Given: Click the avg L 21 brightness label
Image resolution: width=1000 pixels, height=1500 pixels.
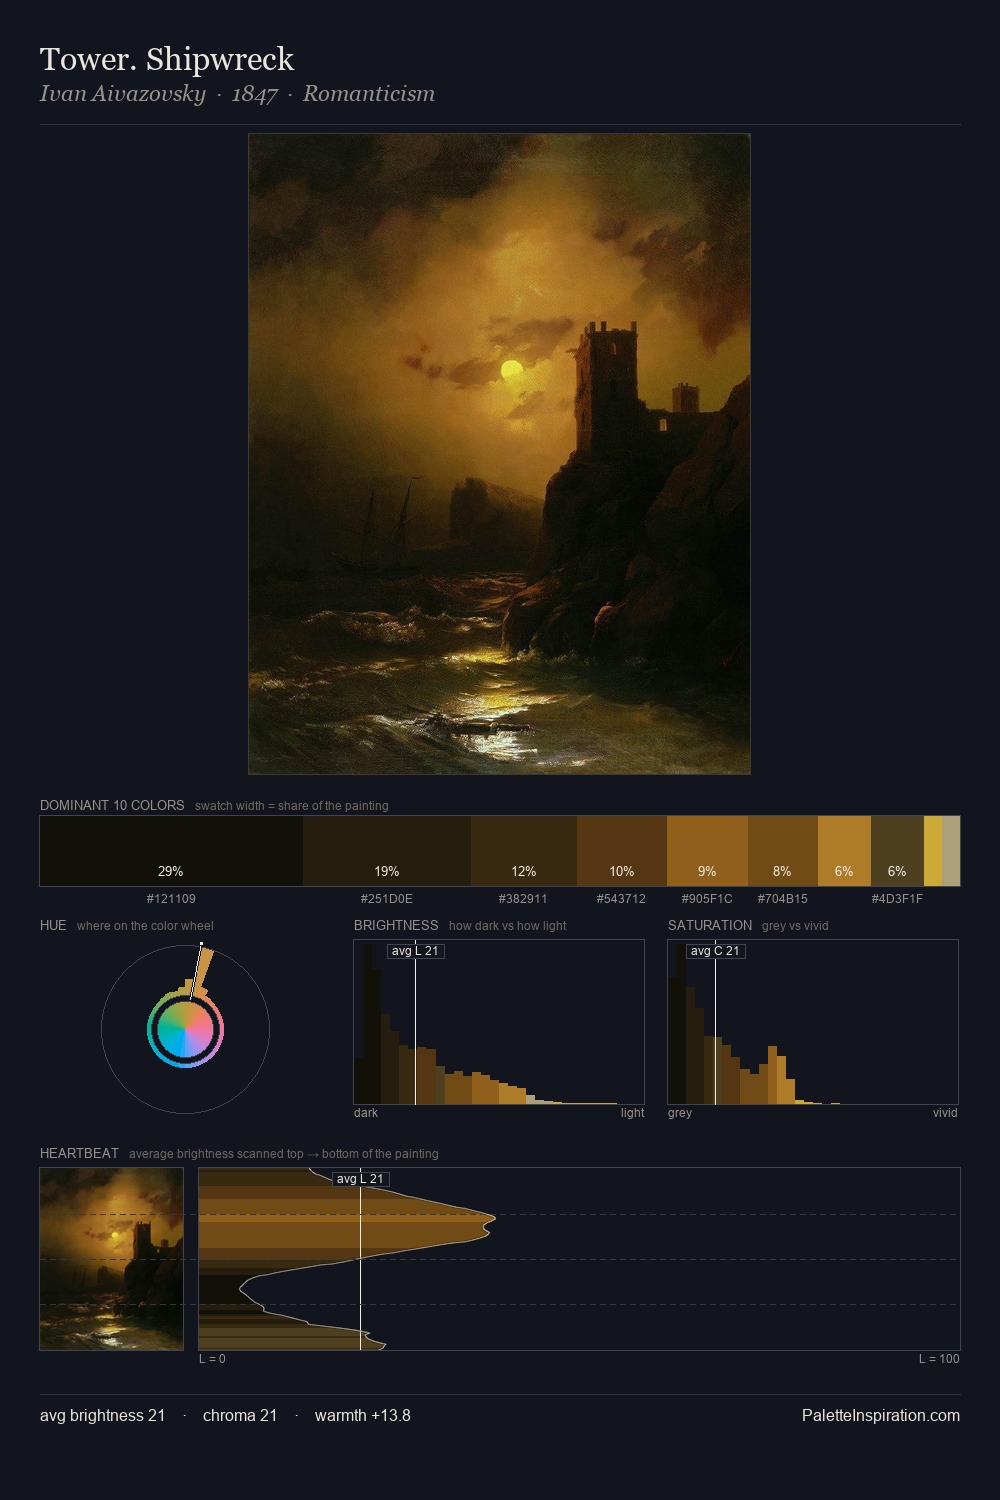Looking at the screenshot, I should click(415, 951).
